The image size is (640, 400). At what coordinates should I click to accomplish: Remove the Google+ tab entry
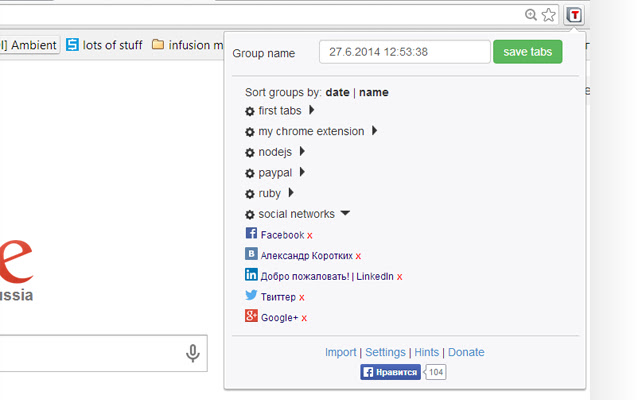[304, 318]
